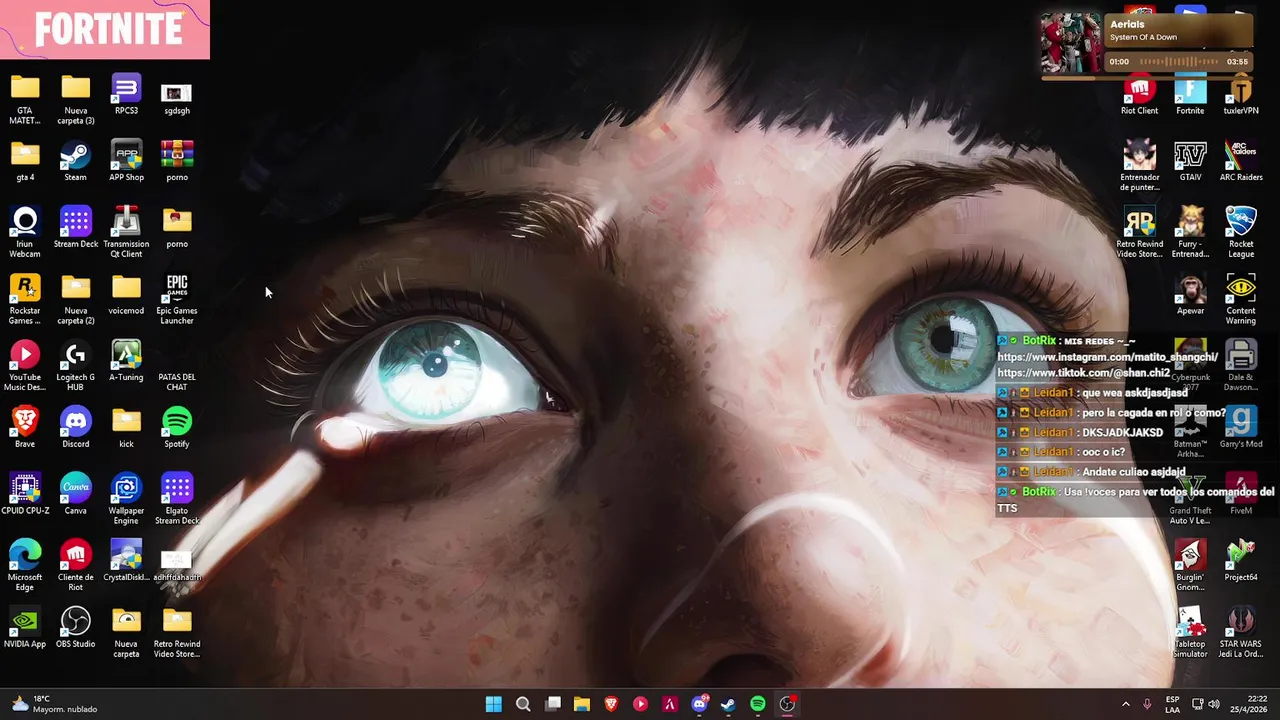Viewport: 1280px width, 720px height.
Task: Select the Burglin' Gnomes icon
Action: click(x=1190, y=566)
